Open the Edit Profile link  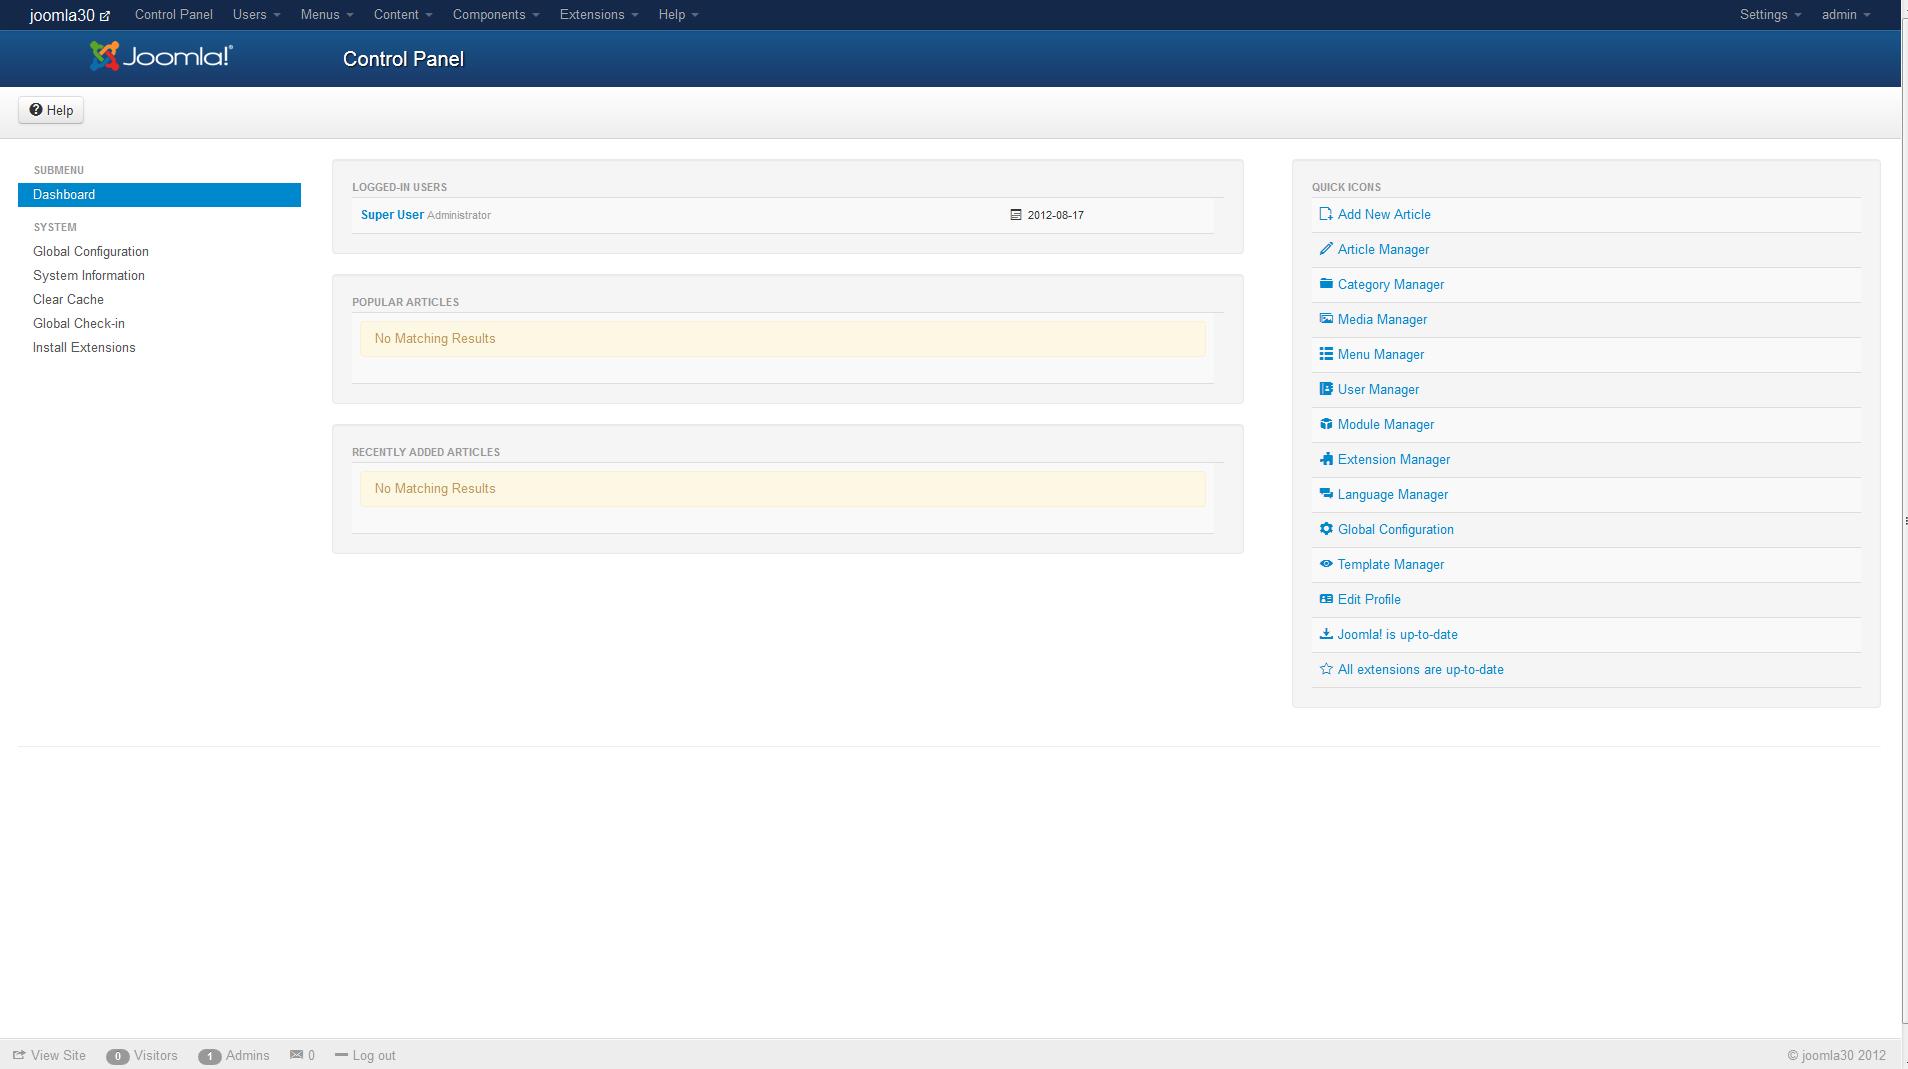[1369, 599]
